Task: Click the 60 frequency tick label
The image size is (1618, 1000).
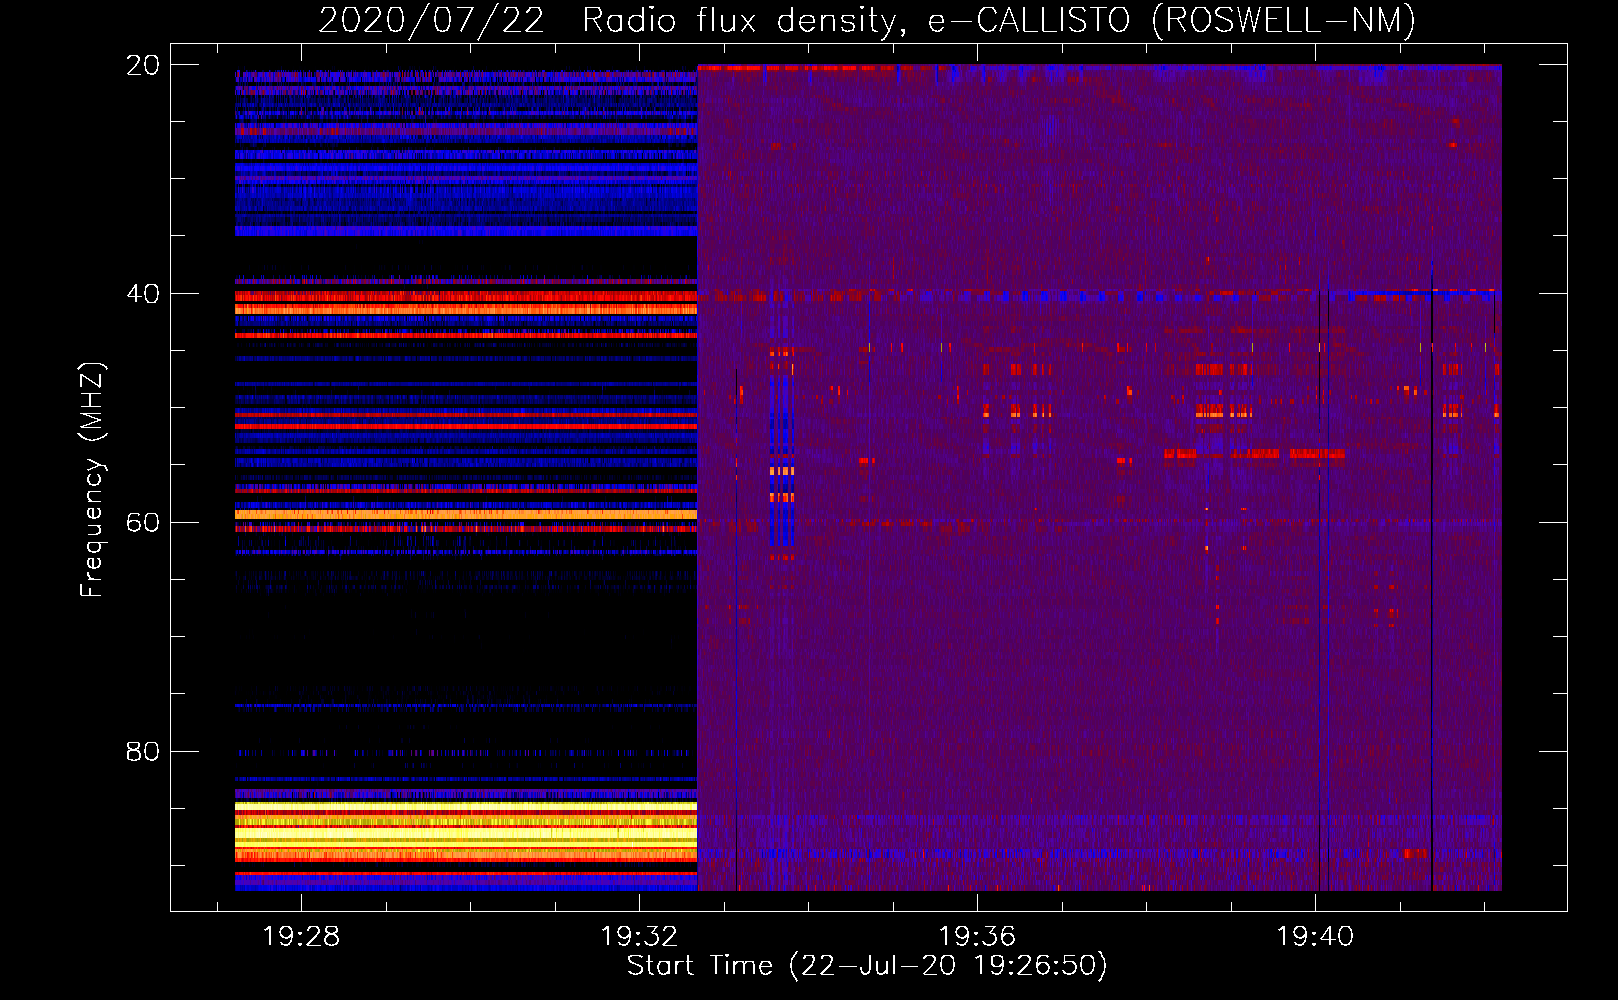Action: (143, 523)
